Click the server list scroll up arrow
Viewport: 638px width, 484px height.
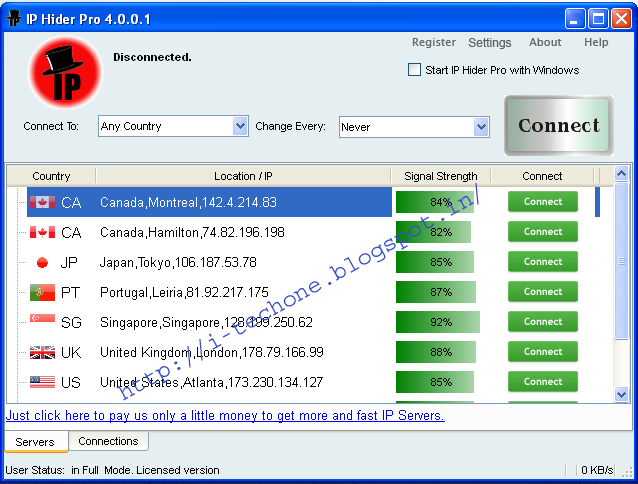(621, 174)
